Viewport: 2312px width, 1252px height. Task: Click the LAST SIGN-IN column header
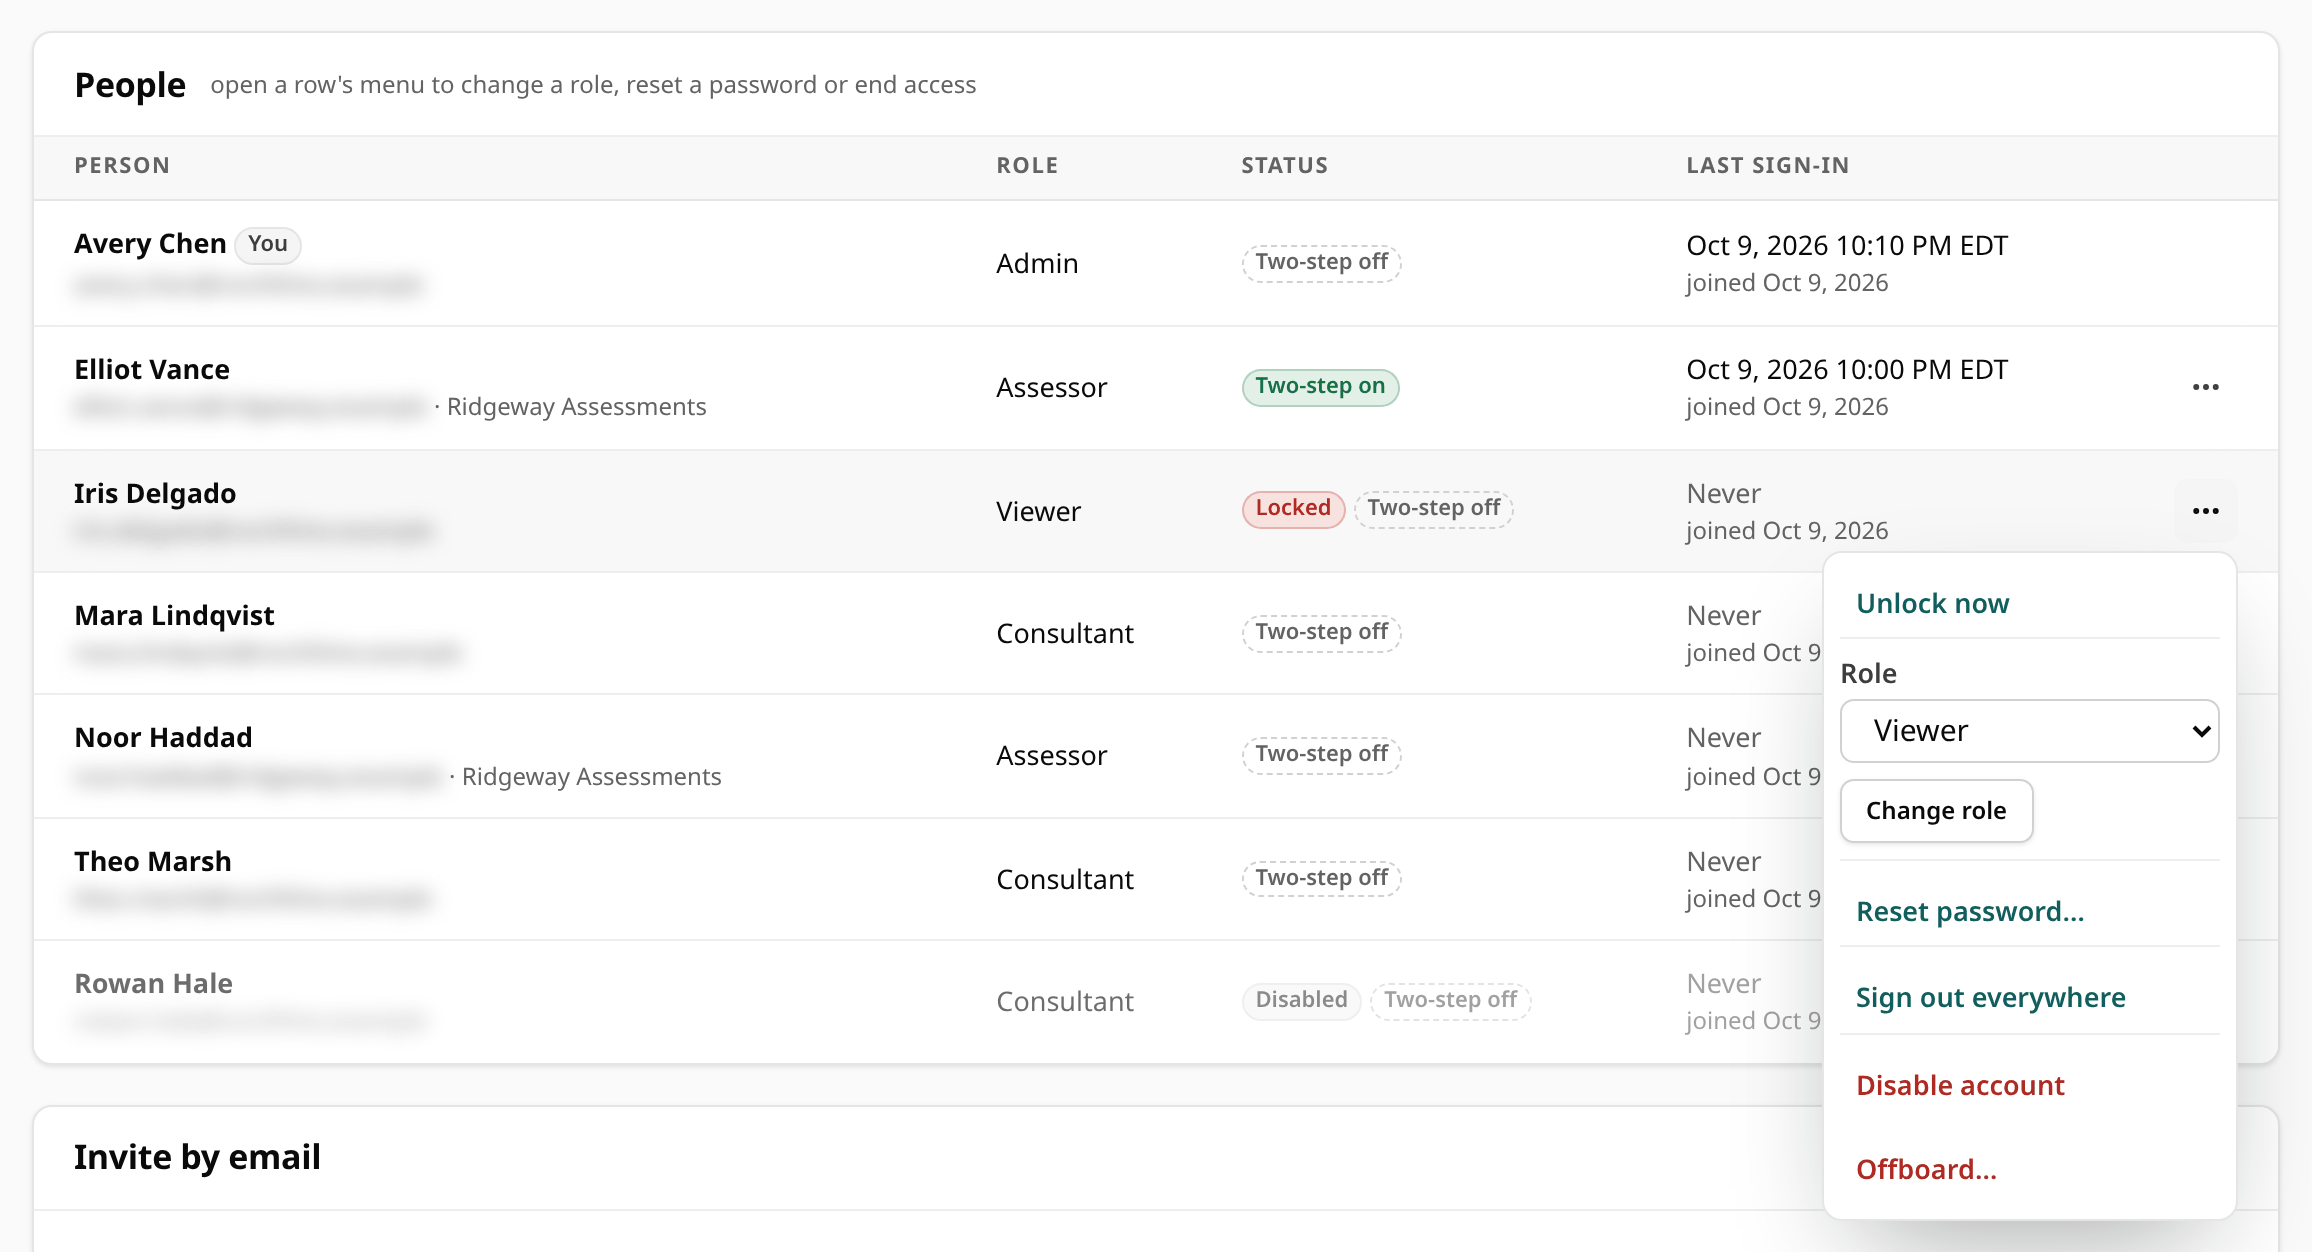pos(1767,165)
